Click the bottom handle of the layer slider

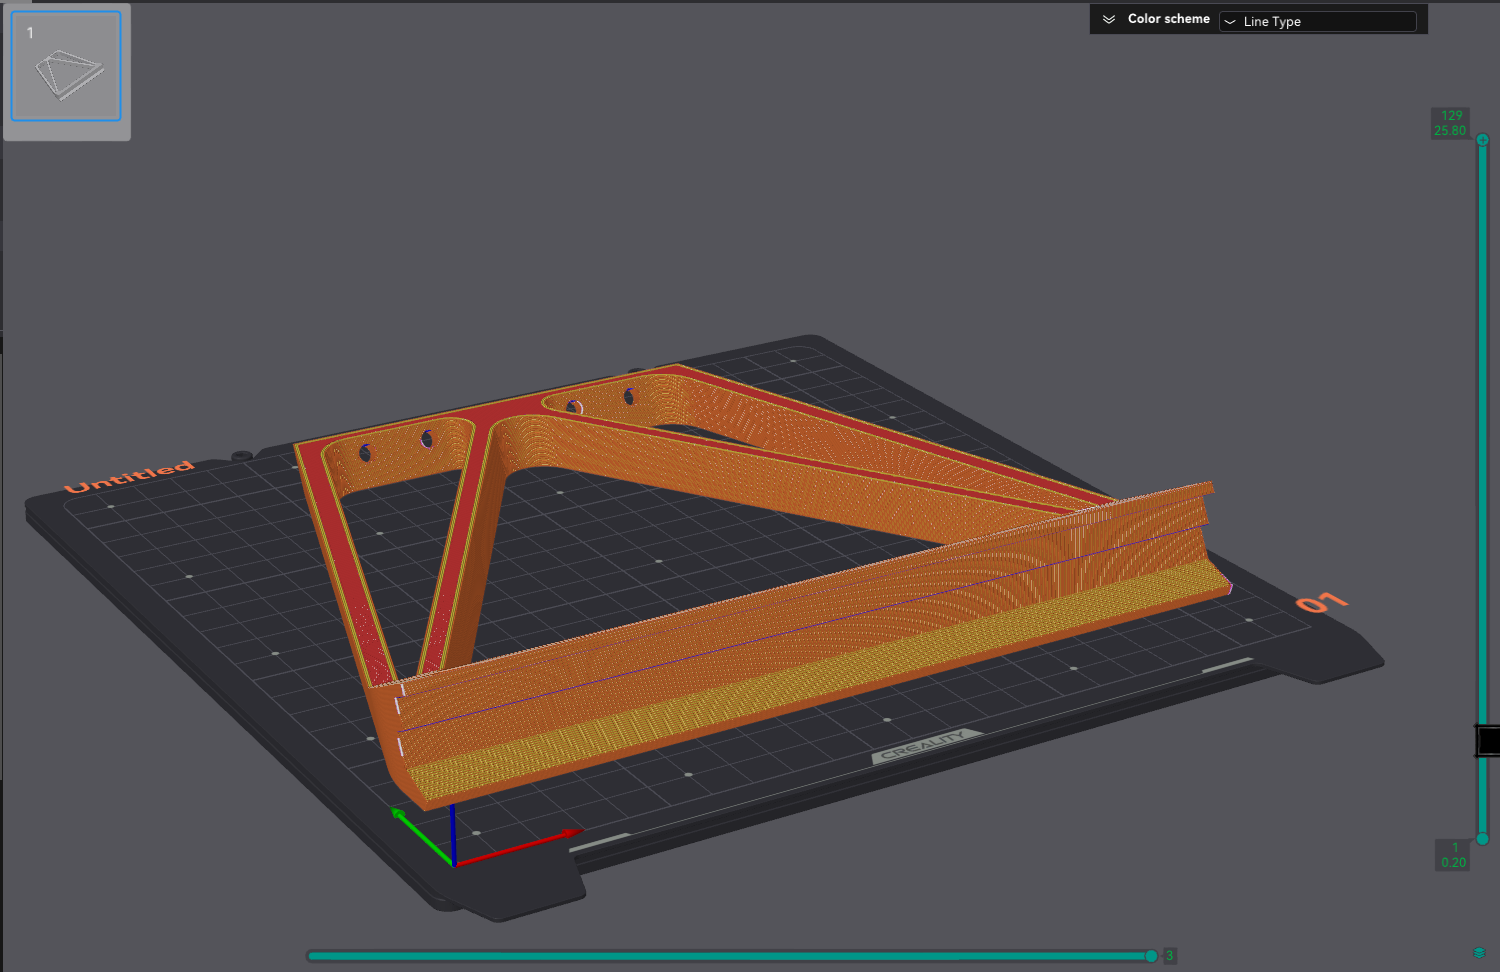(1481, 840)
